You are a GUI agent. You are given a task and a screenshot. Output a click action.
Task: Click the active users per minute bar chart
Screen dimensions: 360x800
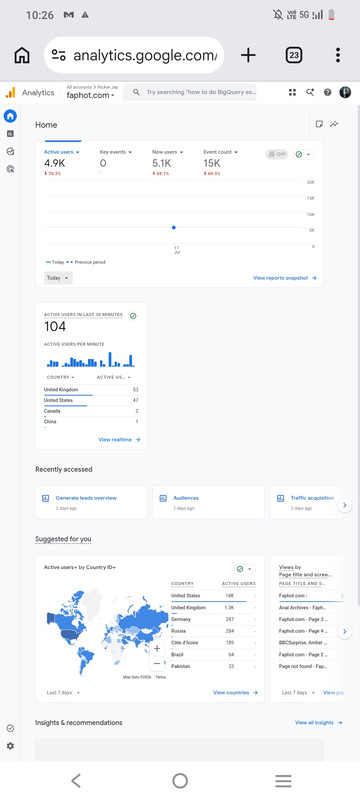click(x=90, y=359)
